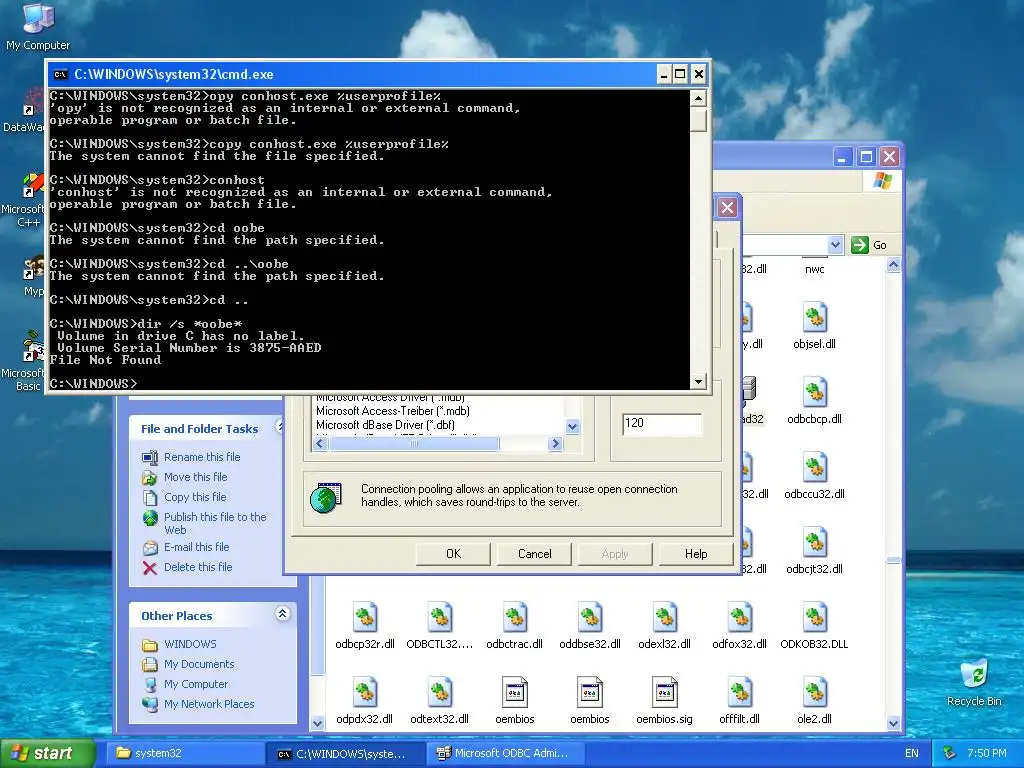
Task: Open the Recycle Bin on desktop
Action: 974,682
